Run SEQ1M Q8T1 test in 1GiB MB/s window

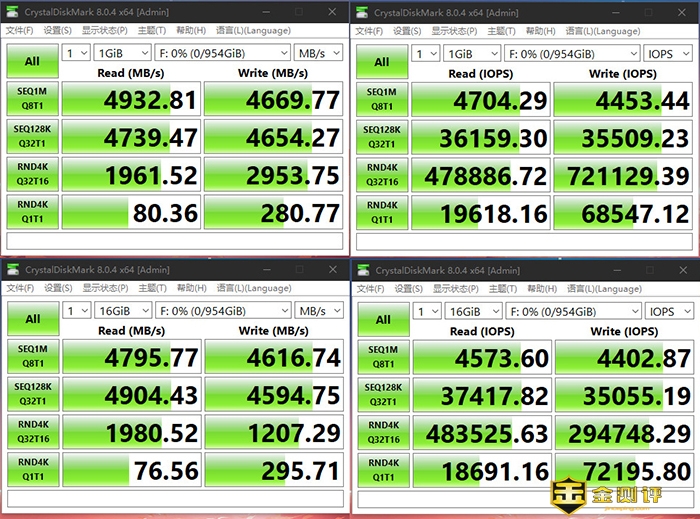point(33,99)
